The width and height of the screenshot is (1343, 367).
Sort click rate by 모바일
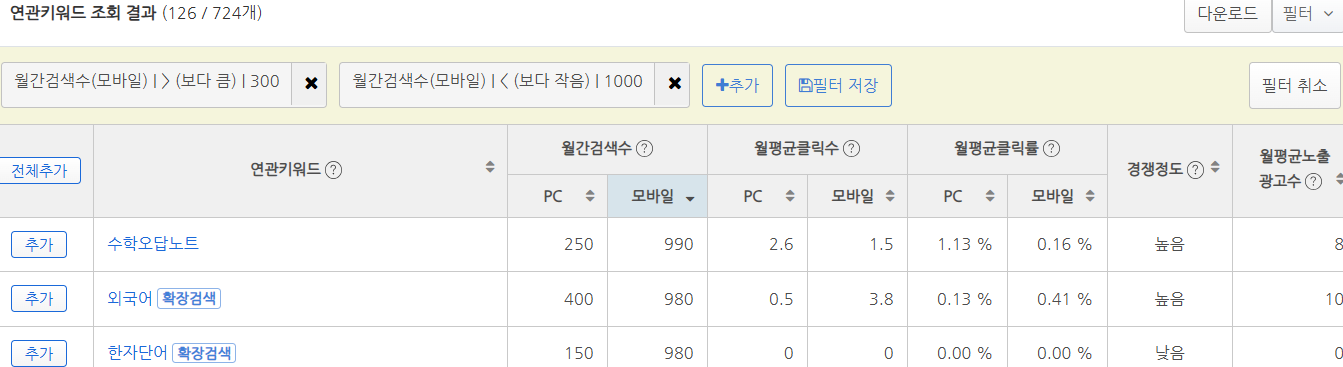(1090, 196)
